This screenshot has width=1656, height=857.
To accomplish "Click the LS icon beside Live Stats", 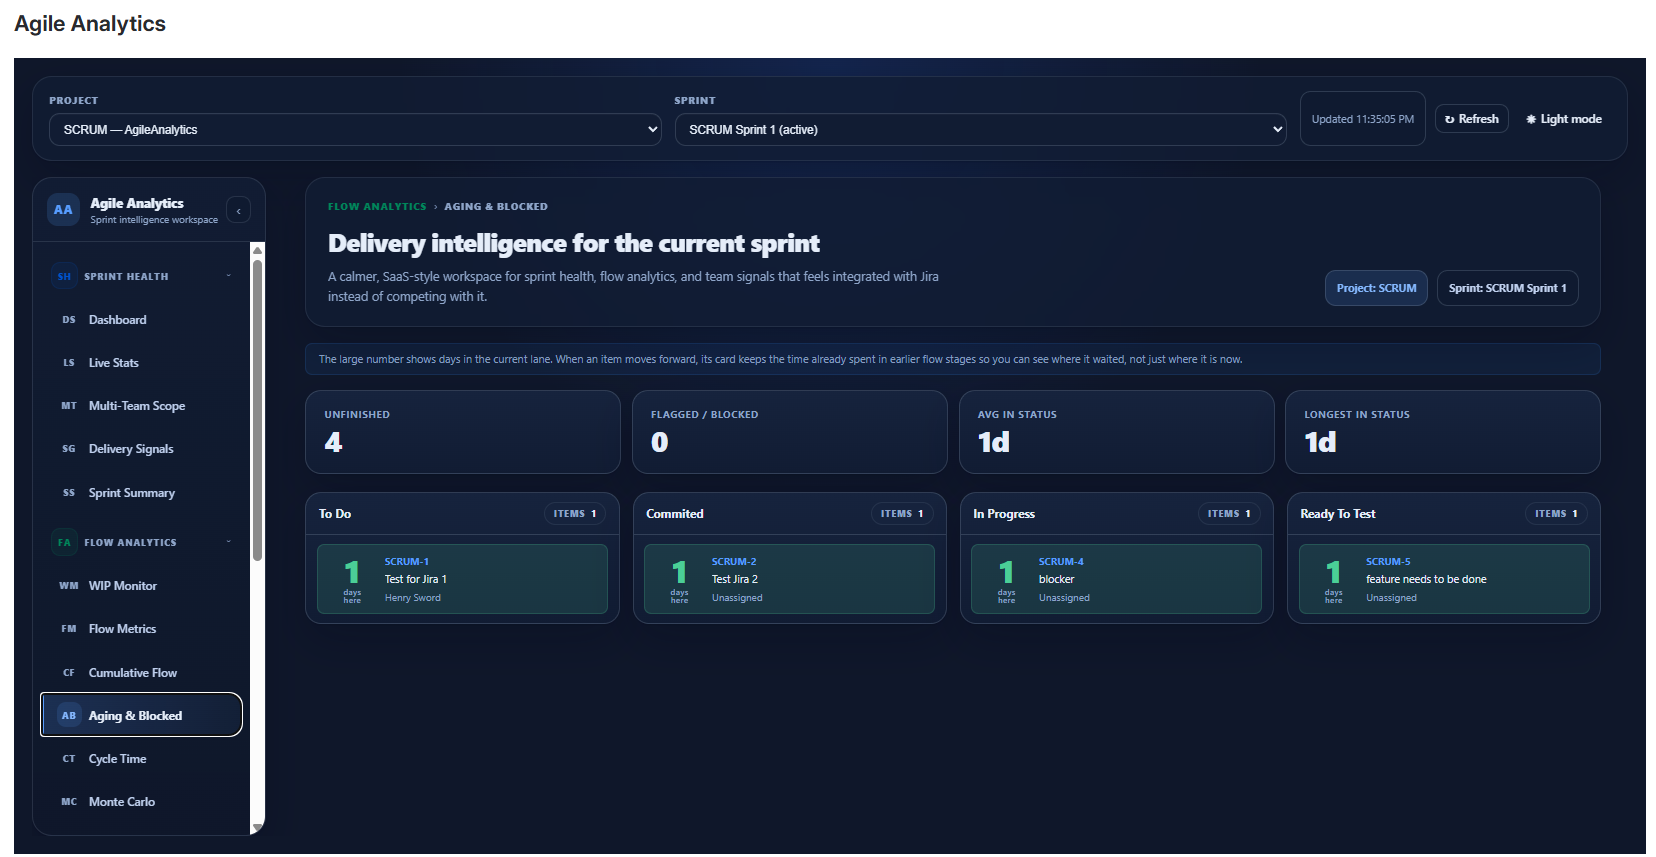I will 69,363.
